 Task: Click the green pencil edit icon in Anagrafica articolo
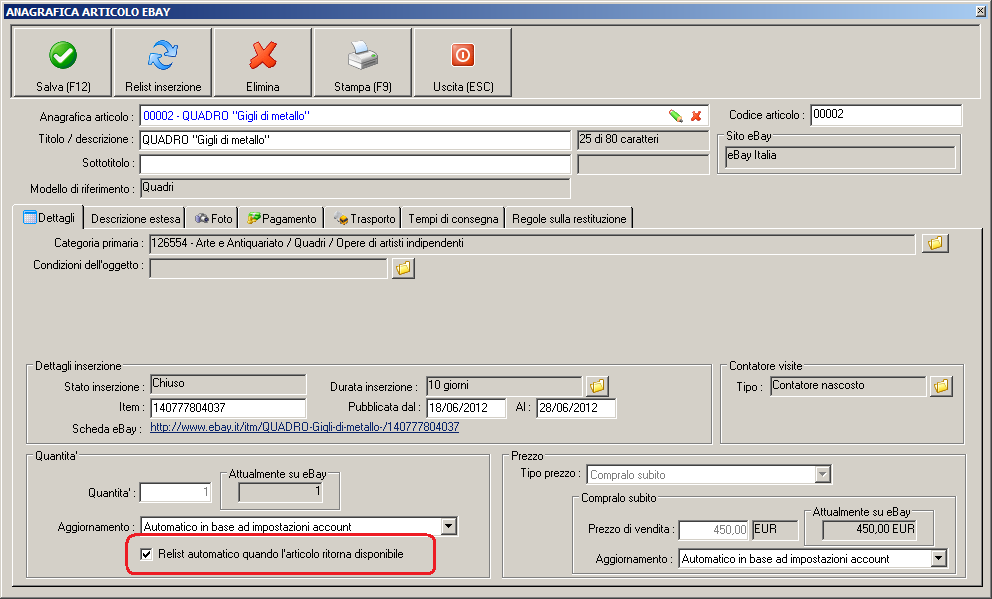pos(676,116)
